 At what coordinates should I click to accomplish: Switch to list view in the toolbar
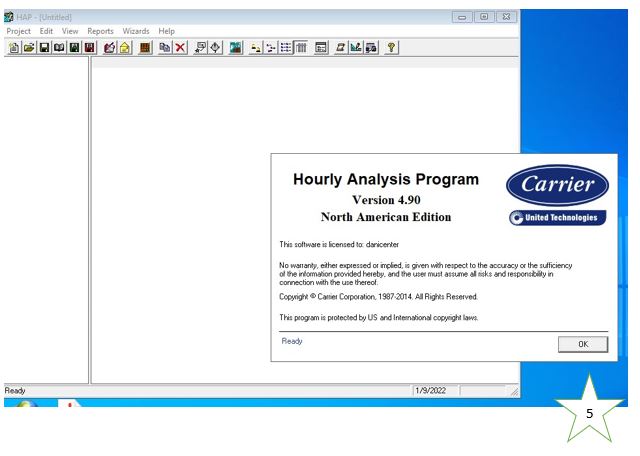(286, 47)
